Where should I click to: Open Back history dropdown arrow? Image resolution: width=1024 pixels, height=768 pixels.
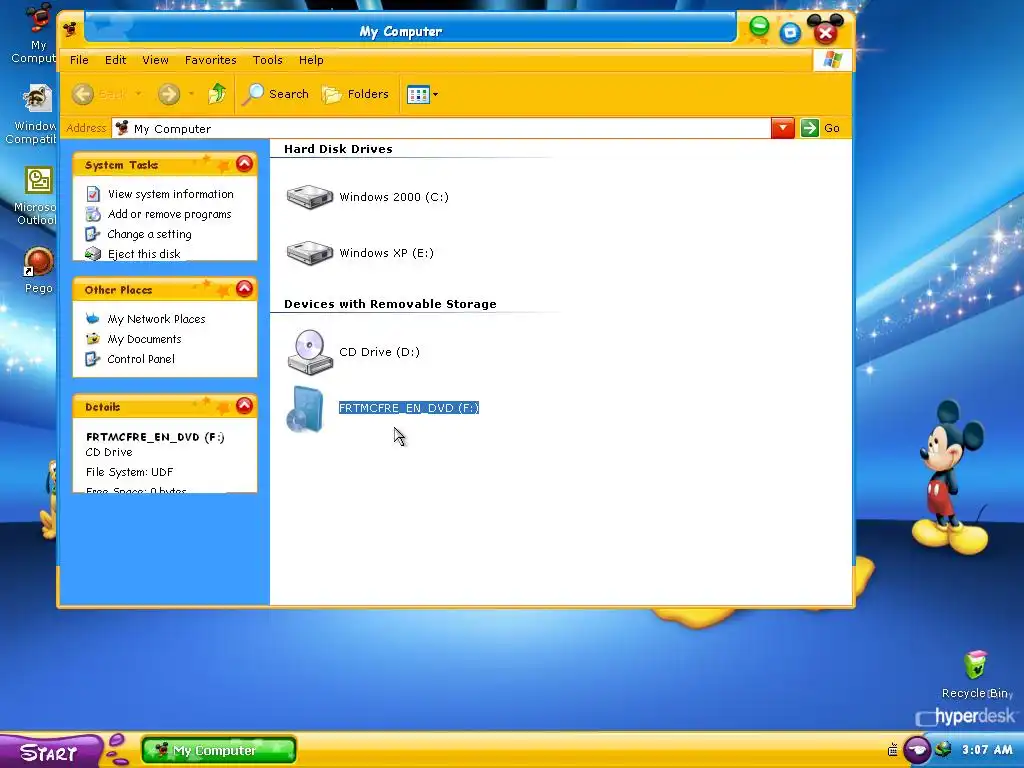pos(138,94)
